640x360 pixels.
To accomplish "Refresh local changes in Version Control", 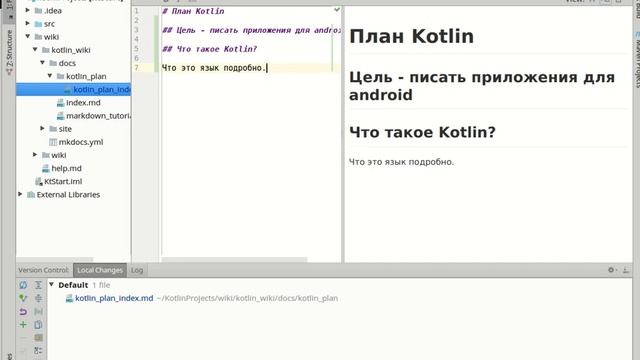I will (x=23, y=285).
